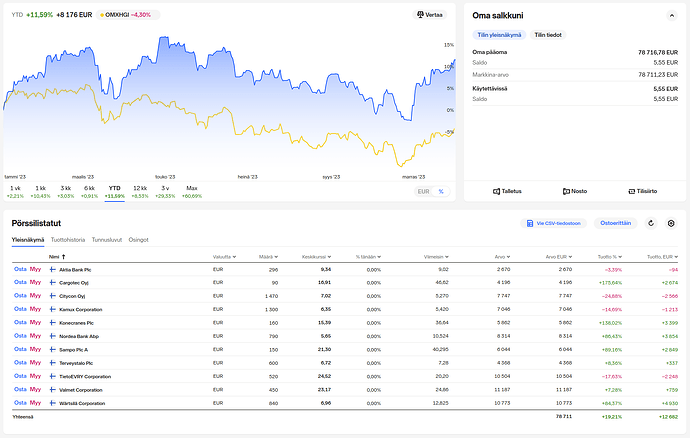The width and height of the screenshot is (690, 438).
Task: Sort by Keskikurssi column header
Action: tap(316, 257)
